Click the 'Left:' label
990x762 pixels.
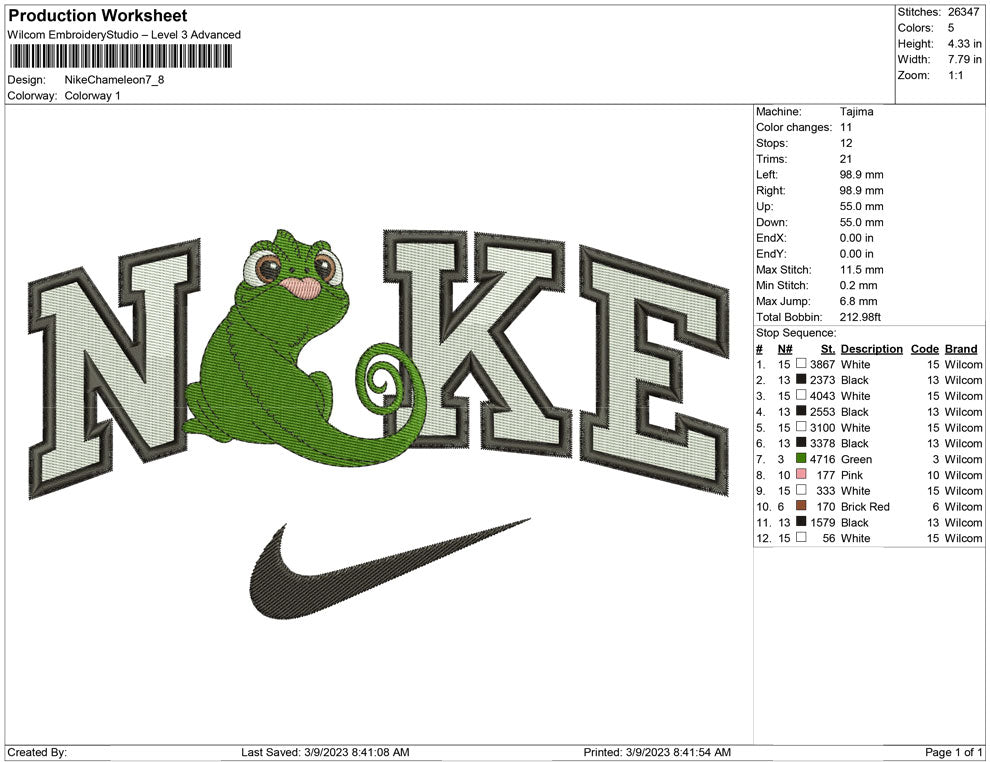[x=766, y=174]
